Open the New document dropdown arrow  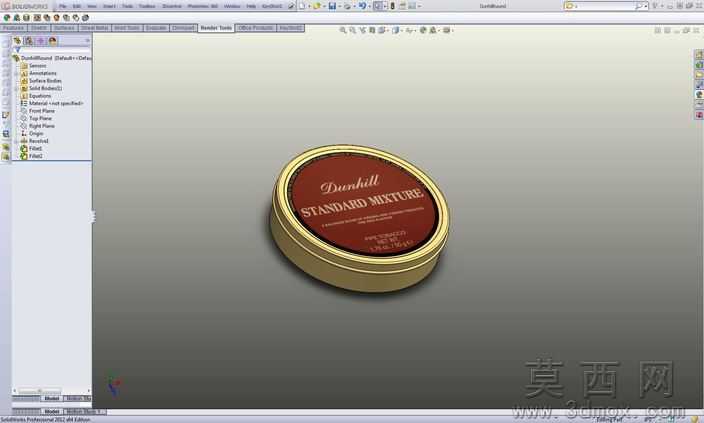click(x=309, y=6)
